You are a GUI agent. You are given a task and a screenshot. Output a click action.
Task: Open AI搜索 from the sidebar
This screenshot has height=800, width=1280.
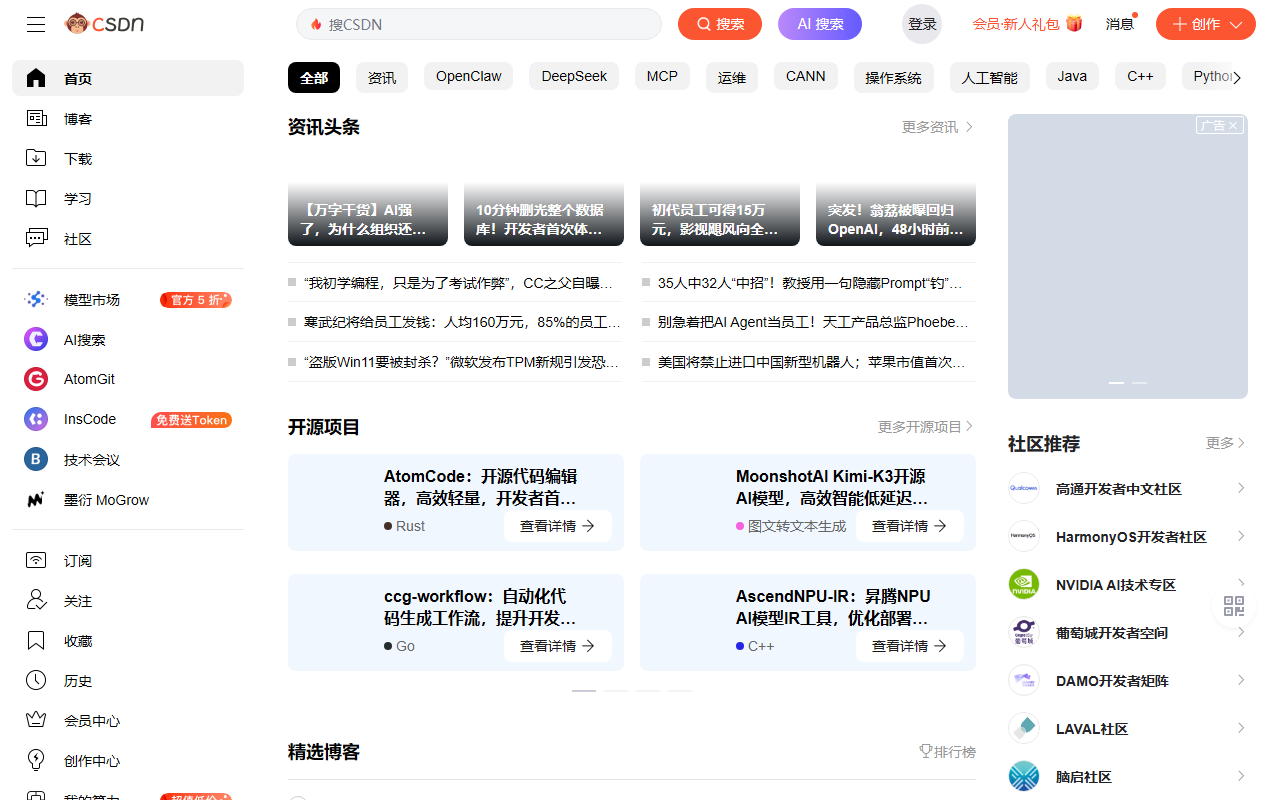tap(128, 340)
